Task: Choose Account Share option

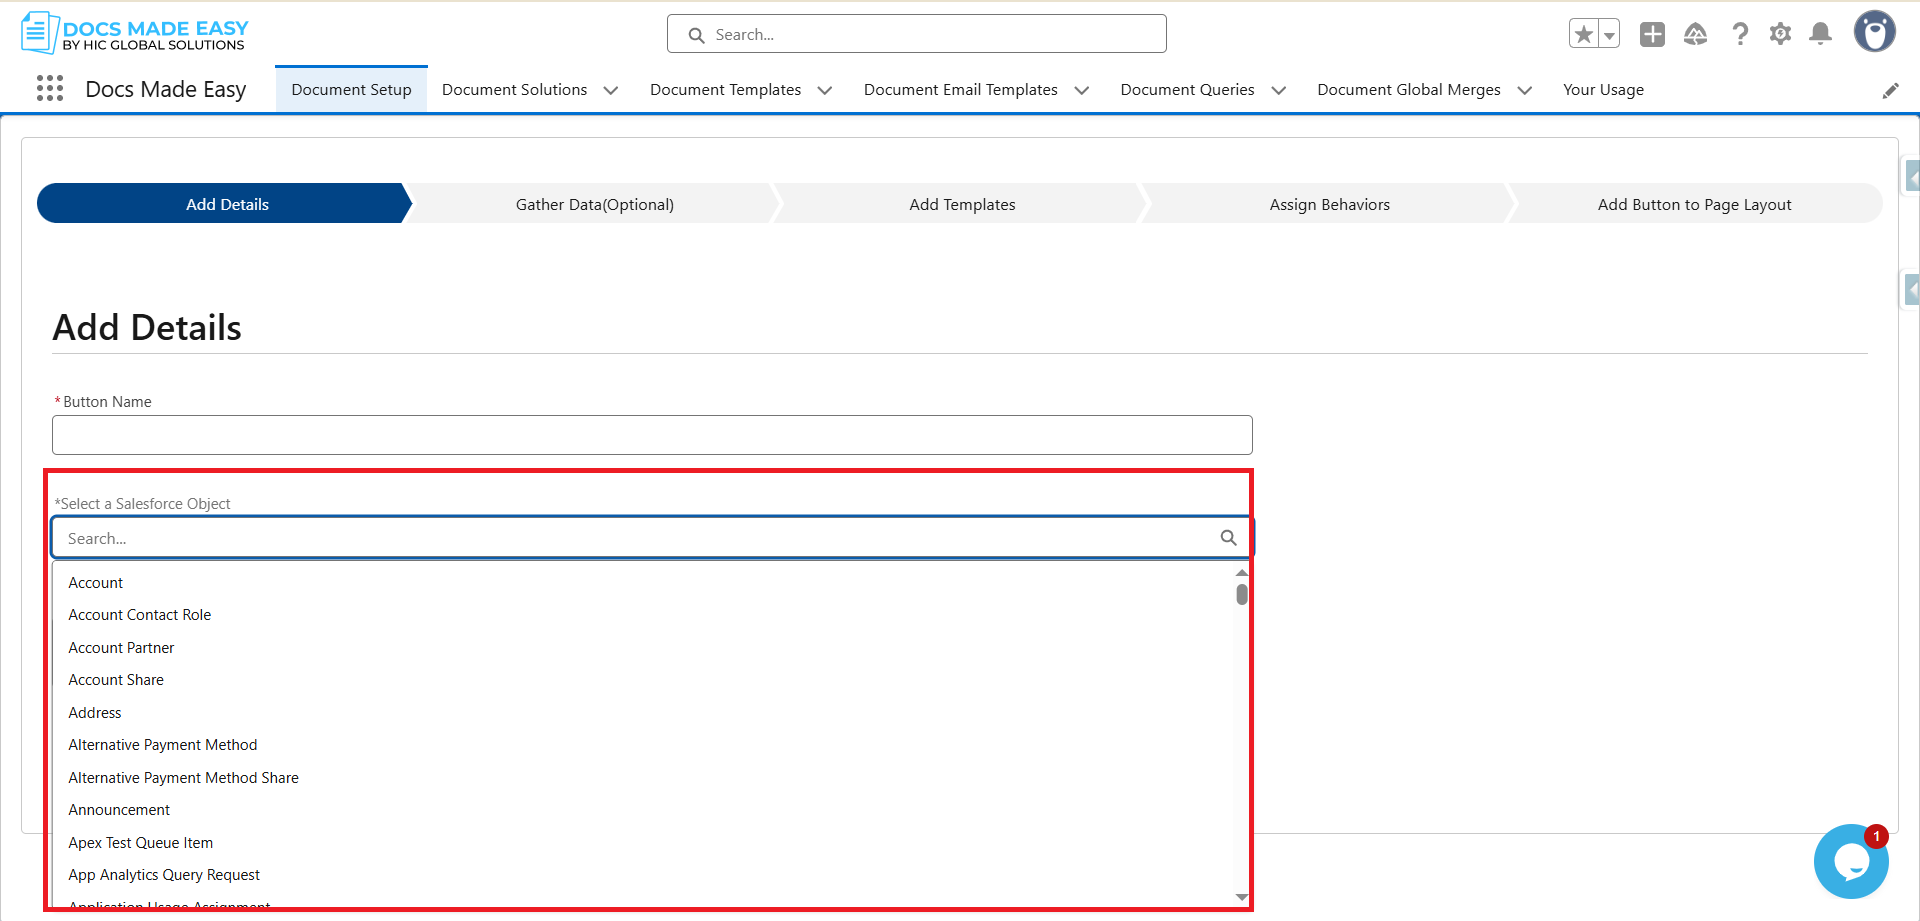Action: [x=116, y=680]
